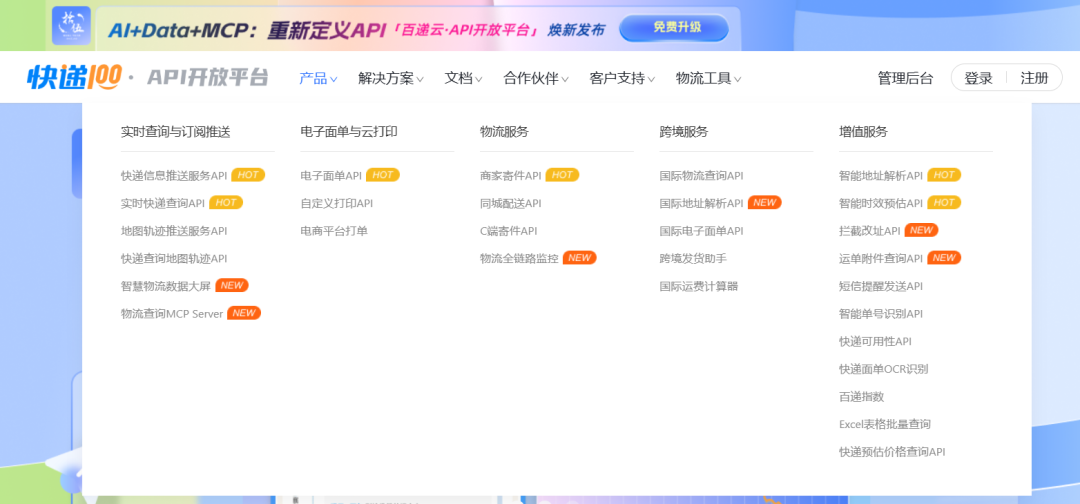Select 短信提醒发送API
Image resolution: width=1080 pixels, height=504 pixels.
pos(881,286)
